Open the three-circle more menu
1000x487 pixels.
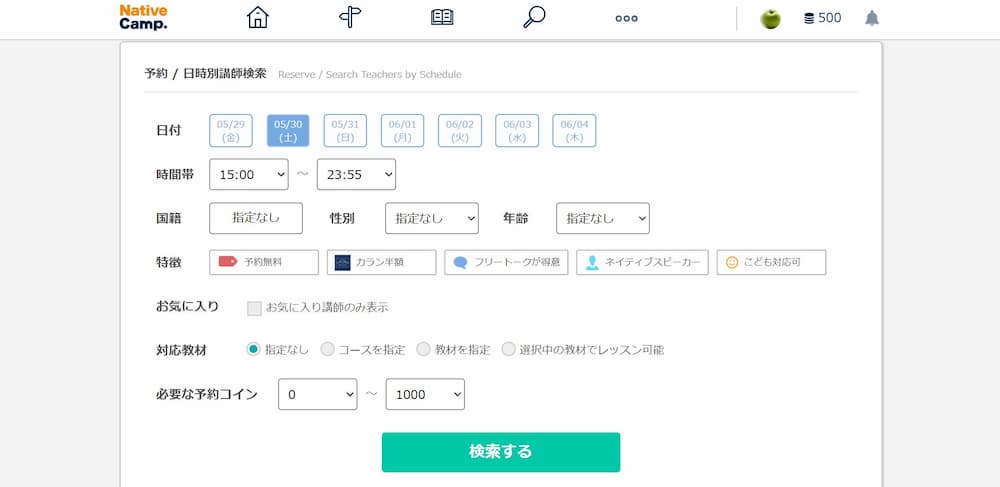click(x=626, y=18)
